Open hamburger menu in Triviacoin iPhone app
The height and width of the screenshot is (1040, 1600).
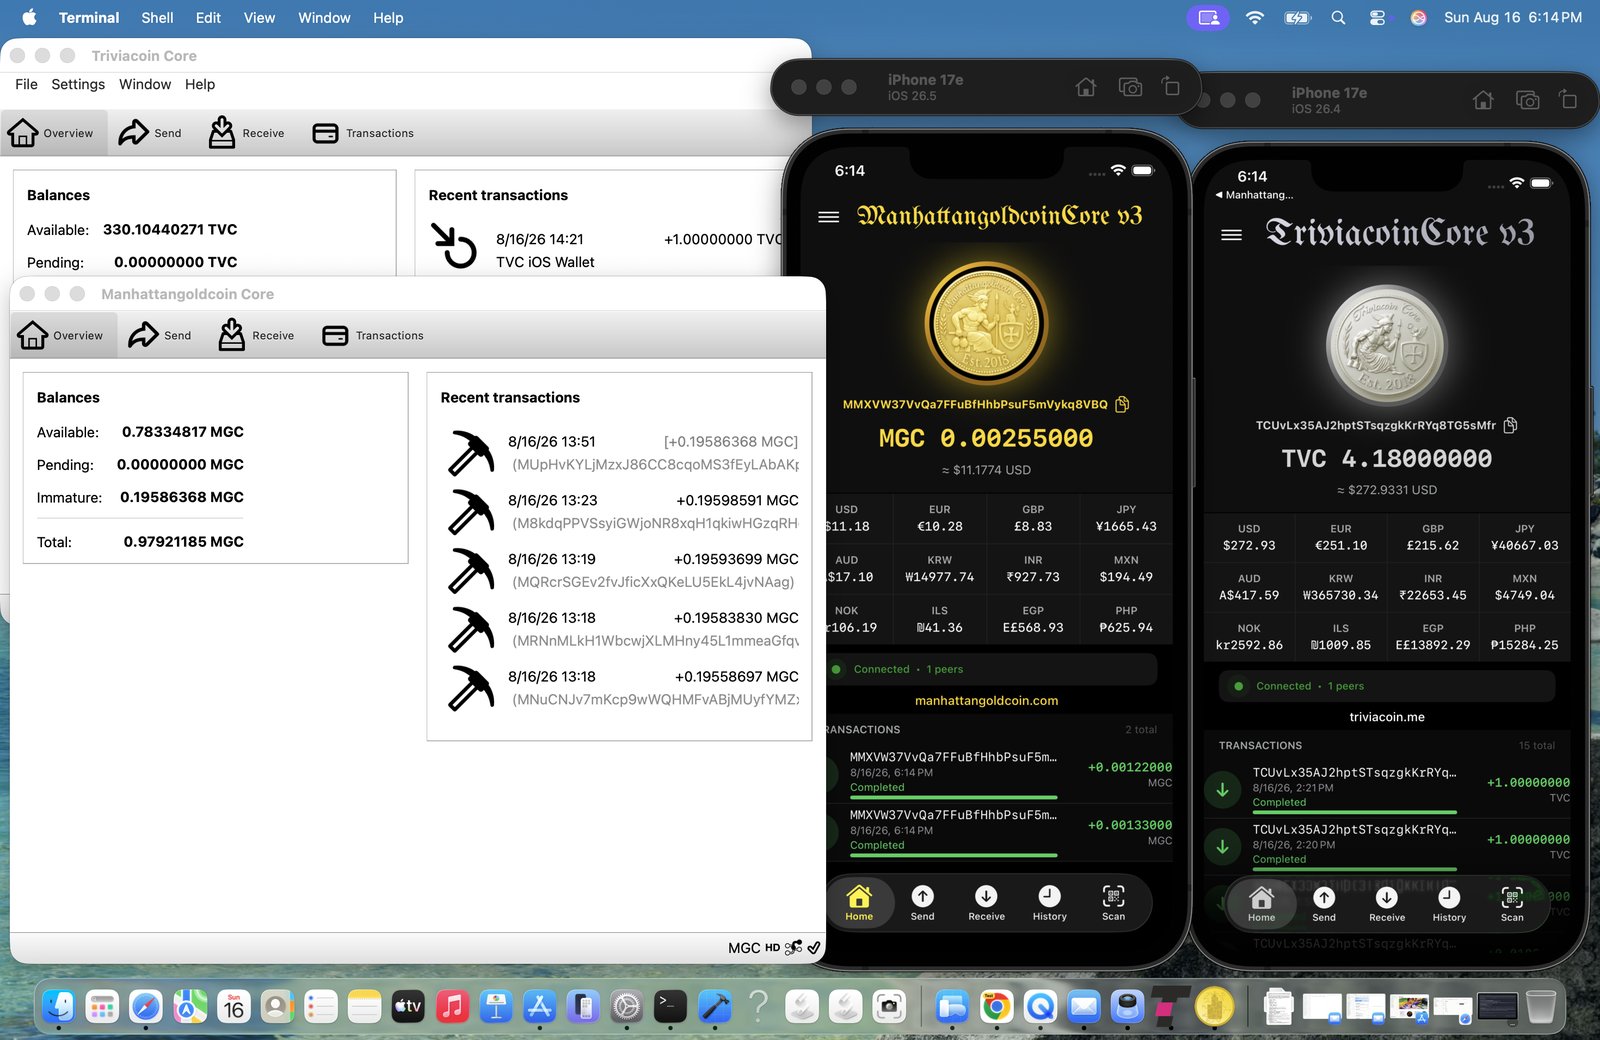point(1231,234)
